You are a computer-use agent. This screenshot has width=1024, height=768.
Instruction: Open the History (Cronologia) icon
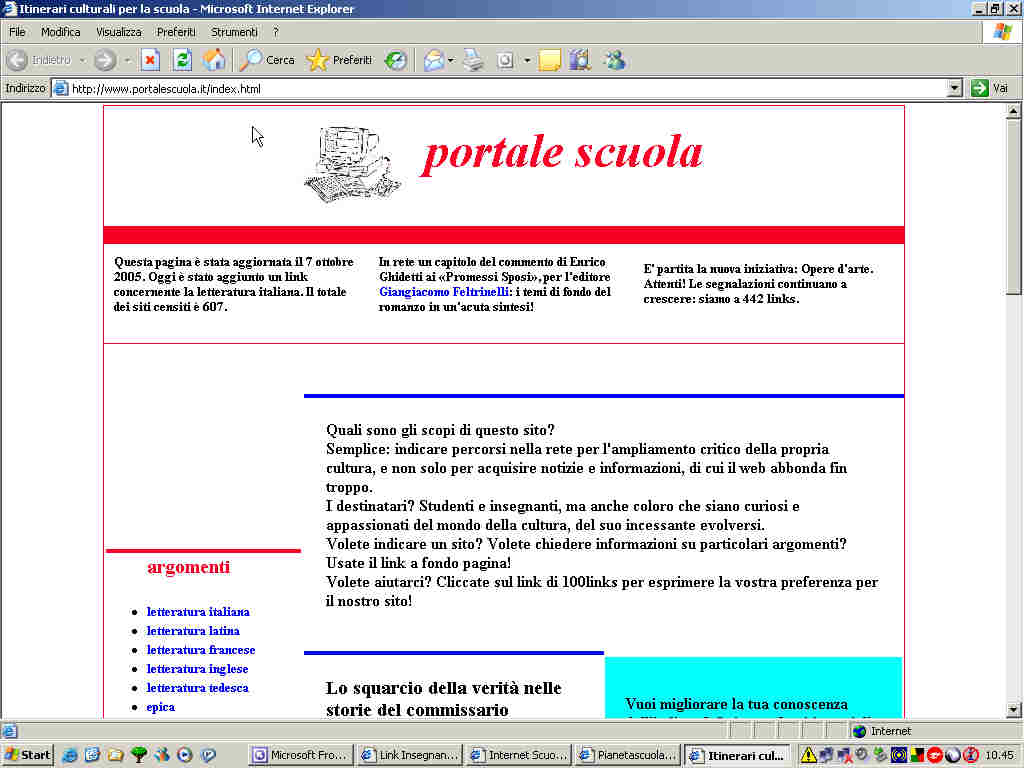(x=395, y=60)
